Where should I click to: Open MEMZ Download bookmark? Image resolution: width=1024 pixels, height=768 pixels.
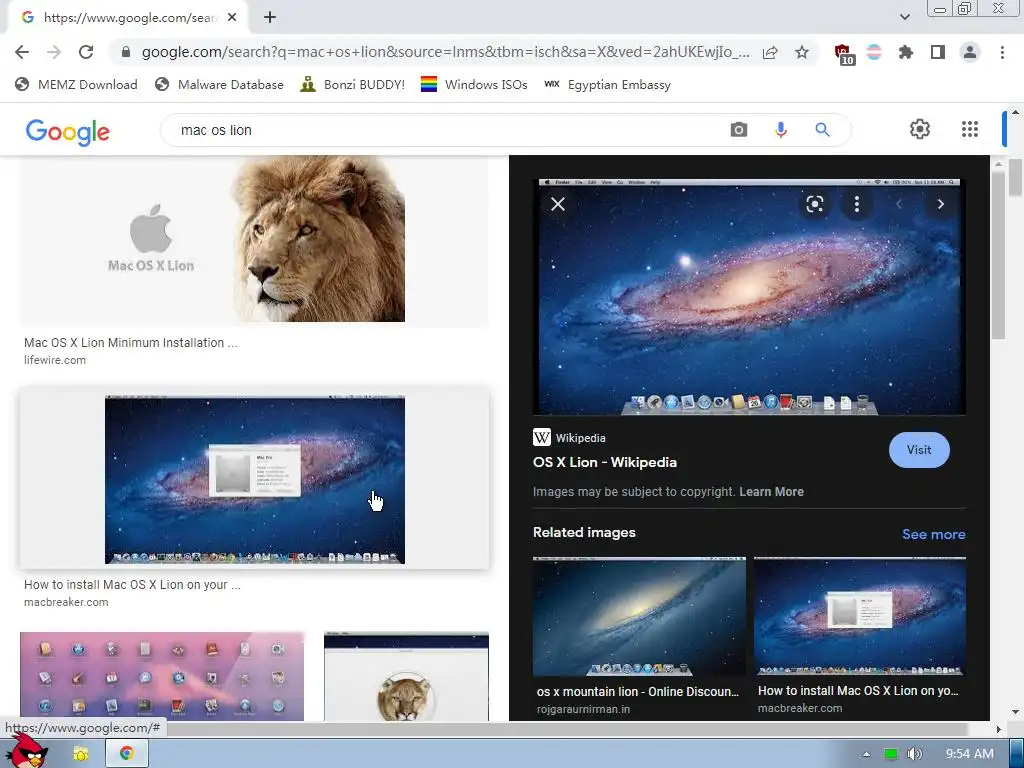pos(76,85)
